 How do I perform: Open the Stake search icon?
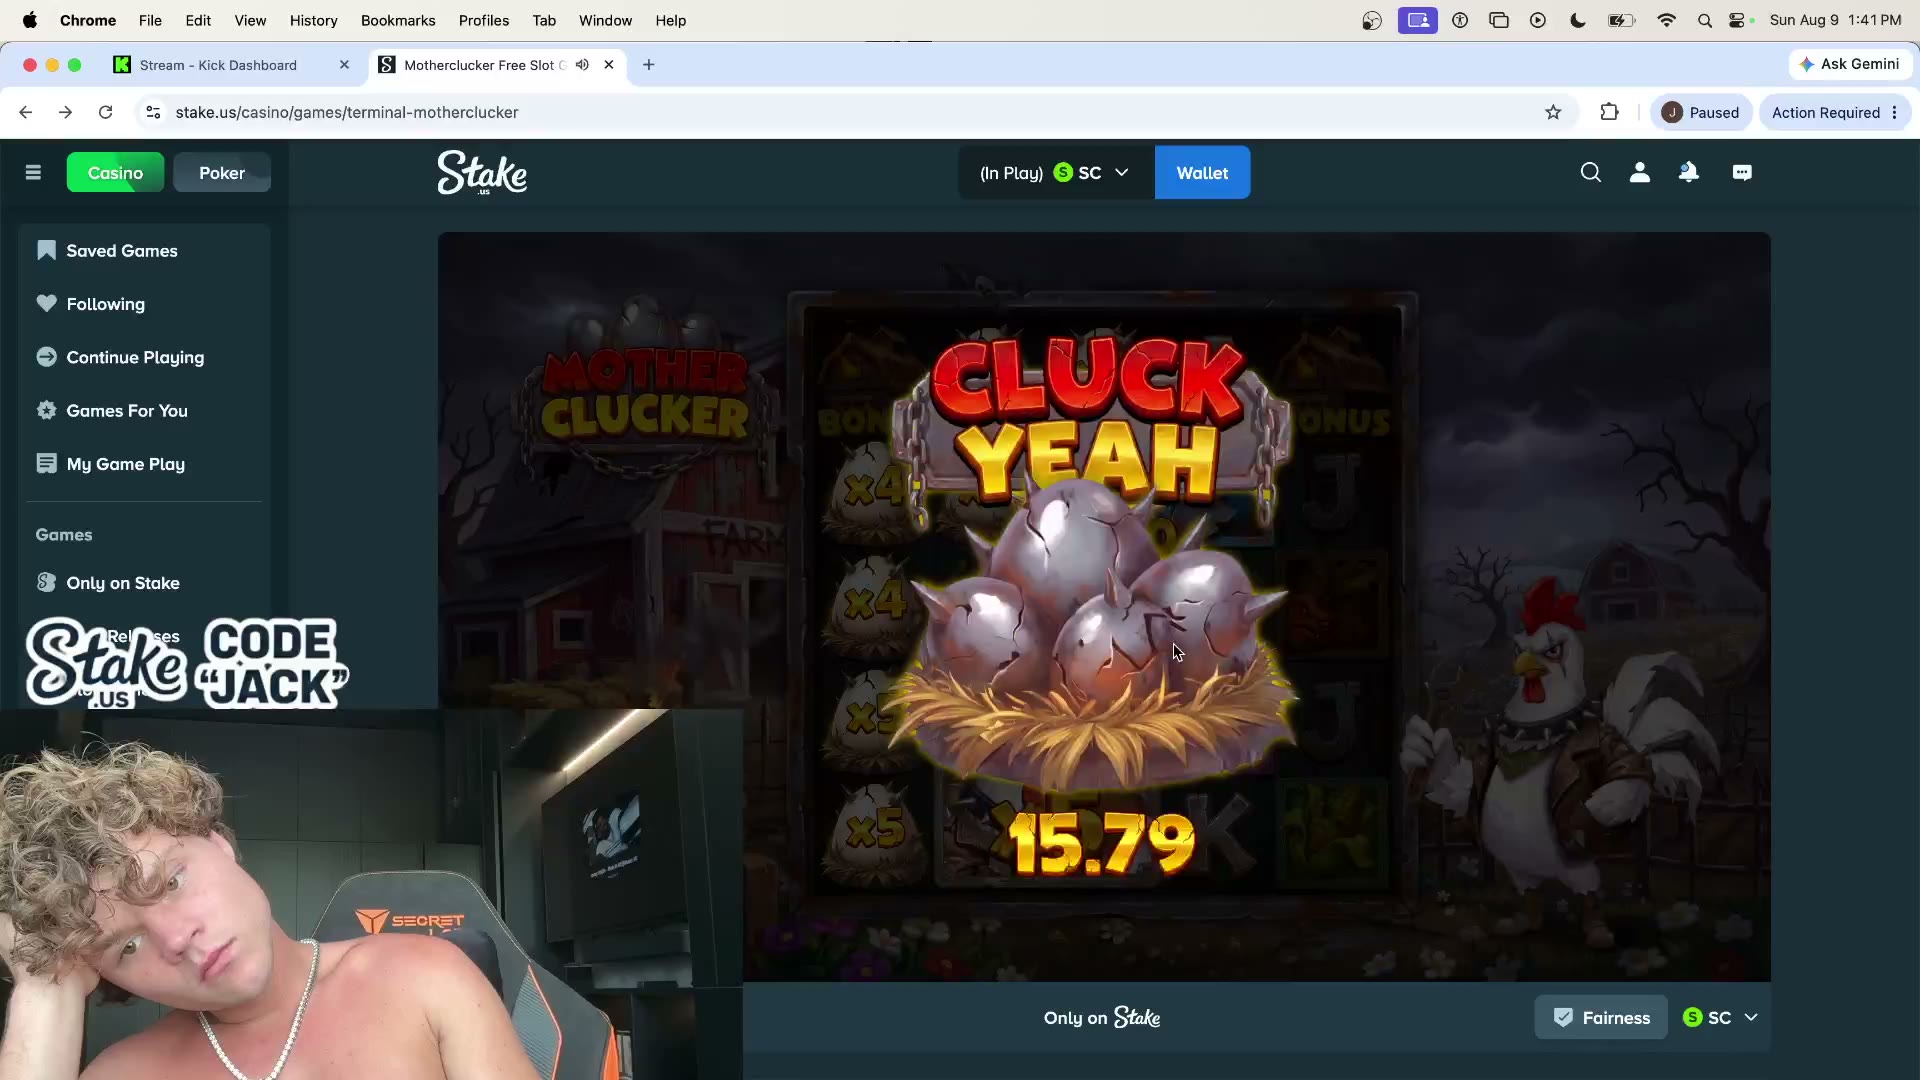click(1590, 173)
